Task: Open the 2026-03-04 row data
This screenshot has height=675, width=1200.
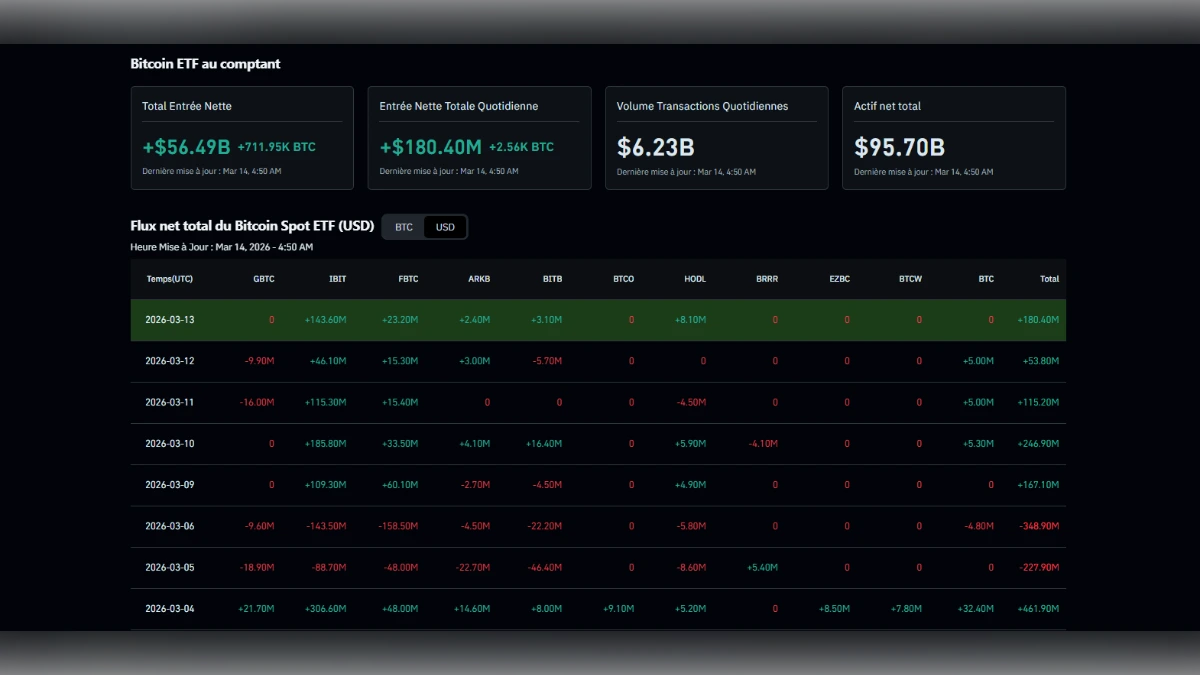Action: click(169, 608)
